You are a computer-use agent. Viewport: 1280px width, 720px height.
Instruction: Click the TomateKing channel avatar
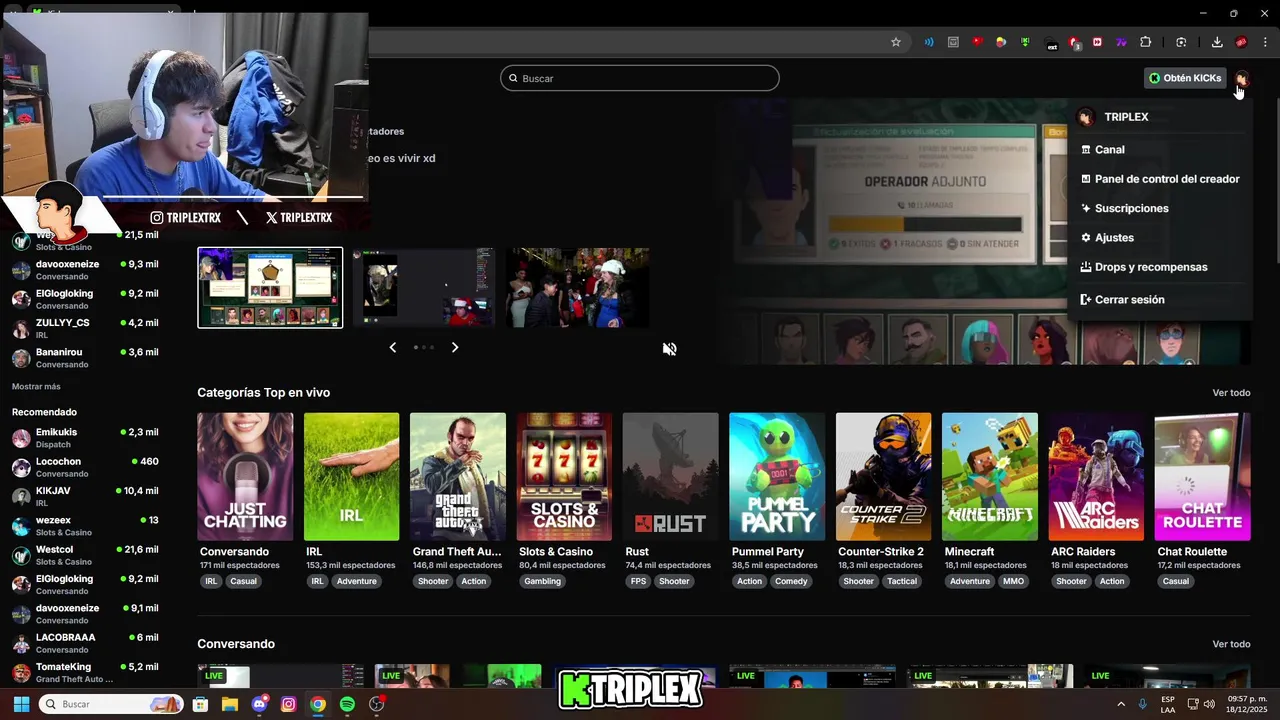(21, 673)
